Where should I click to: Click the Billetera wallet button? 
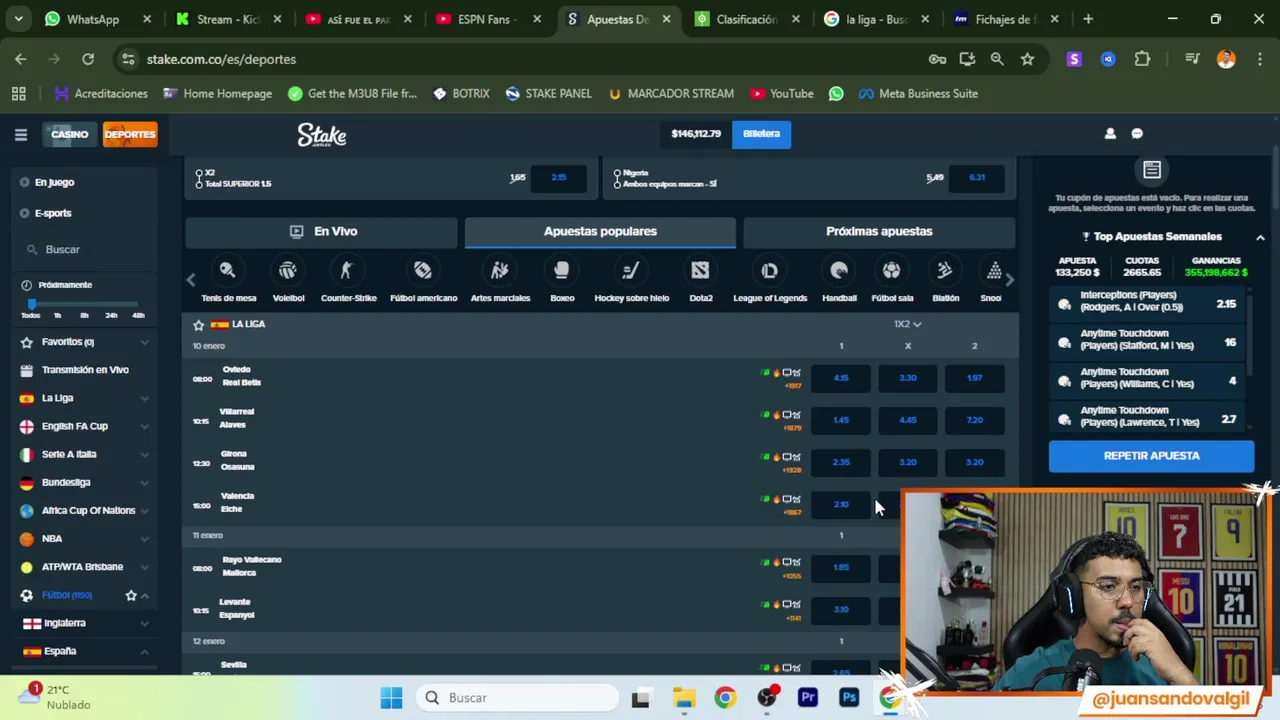pos(761,133)
